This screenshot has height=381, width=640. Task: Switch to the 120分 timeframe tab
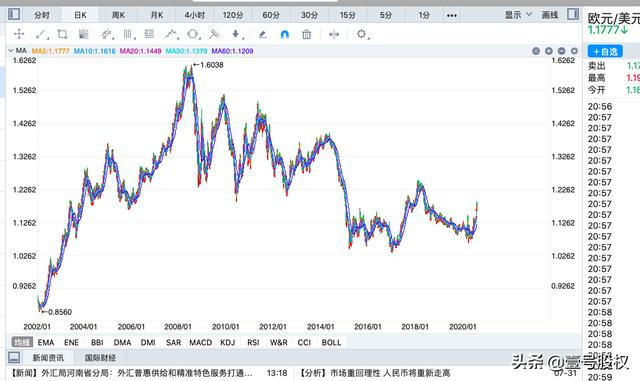click(233, 15)
